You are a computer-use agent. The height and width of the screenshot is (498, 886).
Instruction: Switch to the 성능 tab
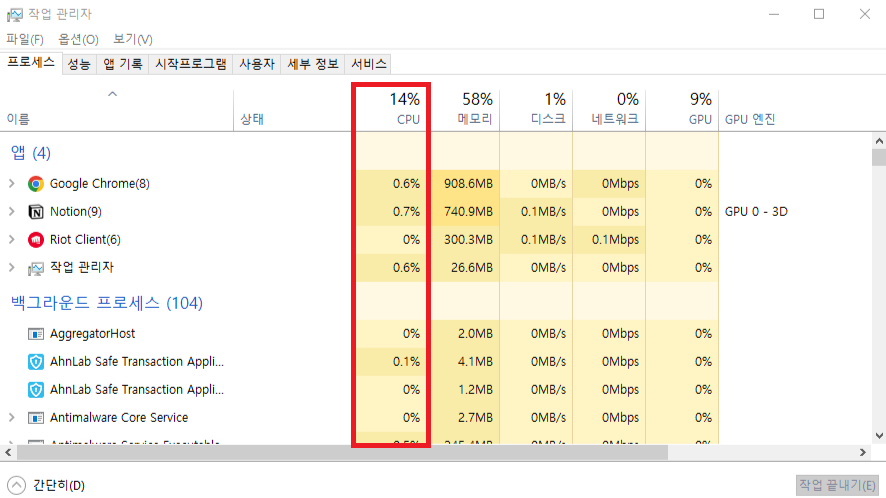pos(79,64)
